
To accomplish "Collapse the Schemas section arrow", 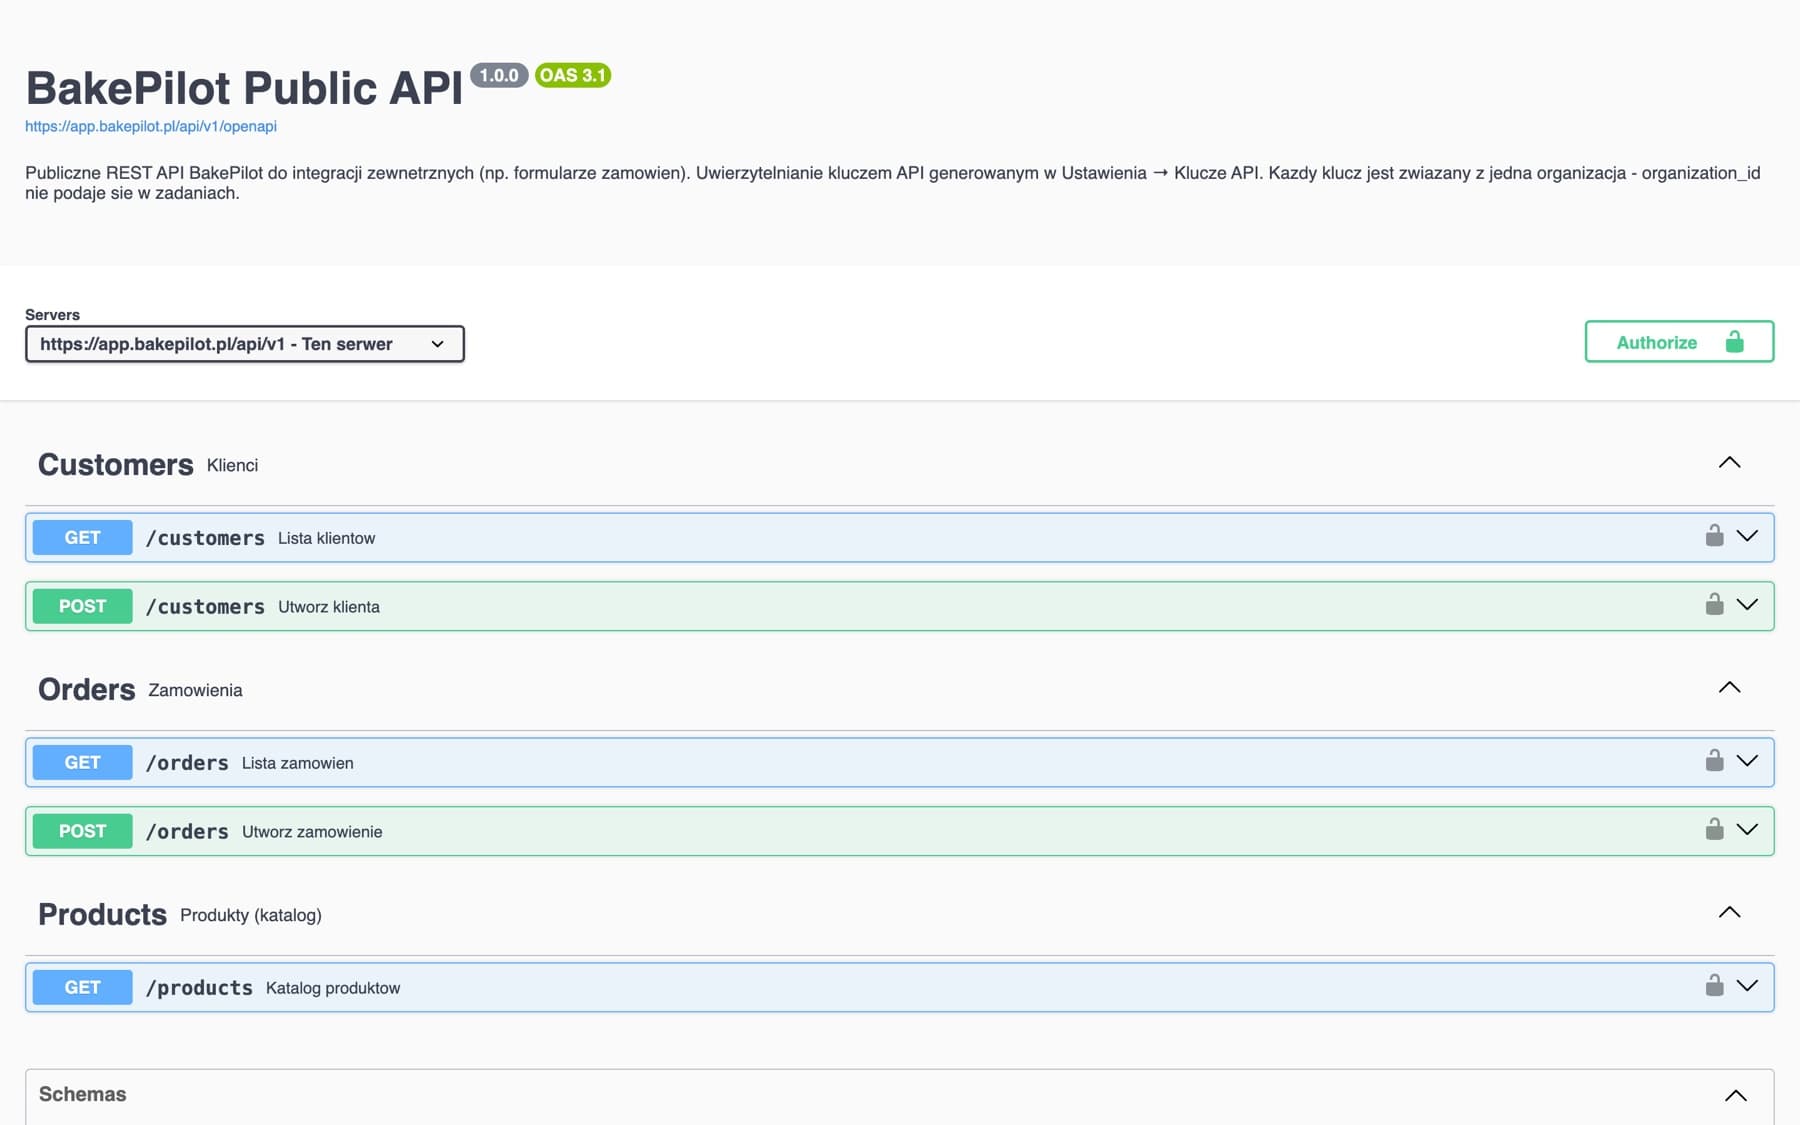I will pyautogui.click(x=1736, y=1096).
